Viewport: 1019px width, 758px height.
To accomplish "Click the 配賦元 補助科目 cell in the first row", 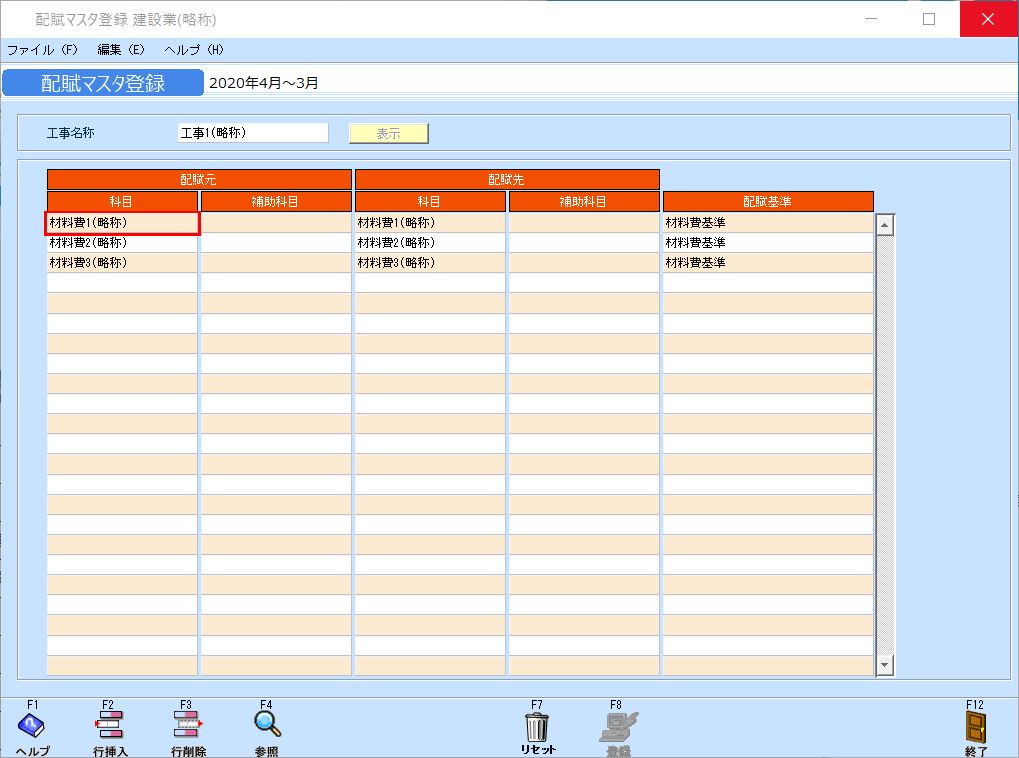I will pyautogui.click(x=276, y=223).
